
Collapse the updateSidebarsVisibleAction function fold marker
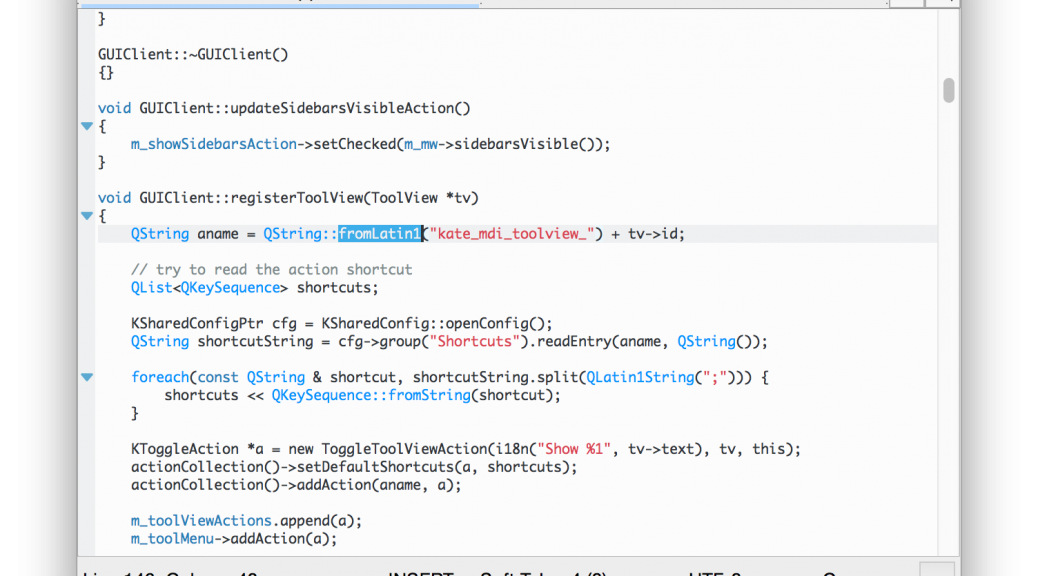[87, 126]
